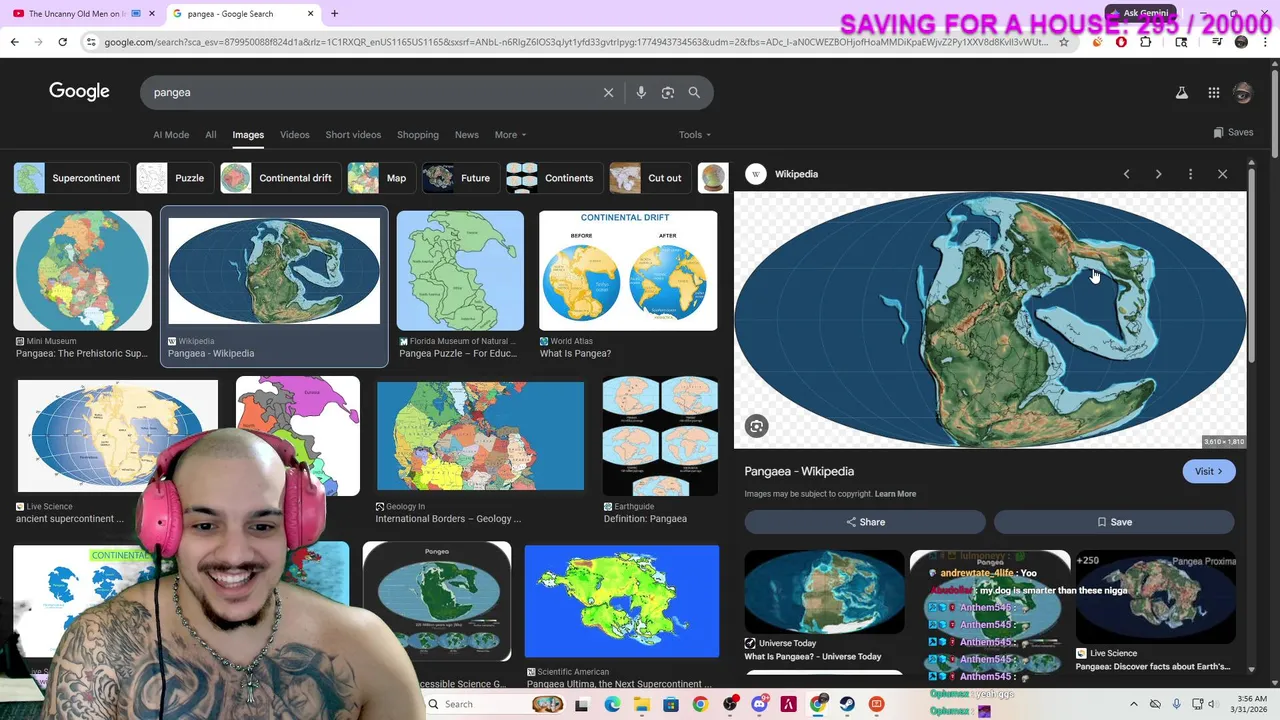Image resolution: width=1280 pixels, height=720 pixels.
Task: Switch to the Videos tab
Action: 295,135
